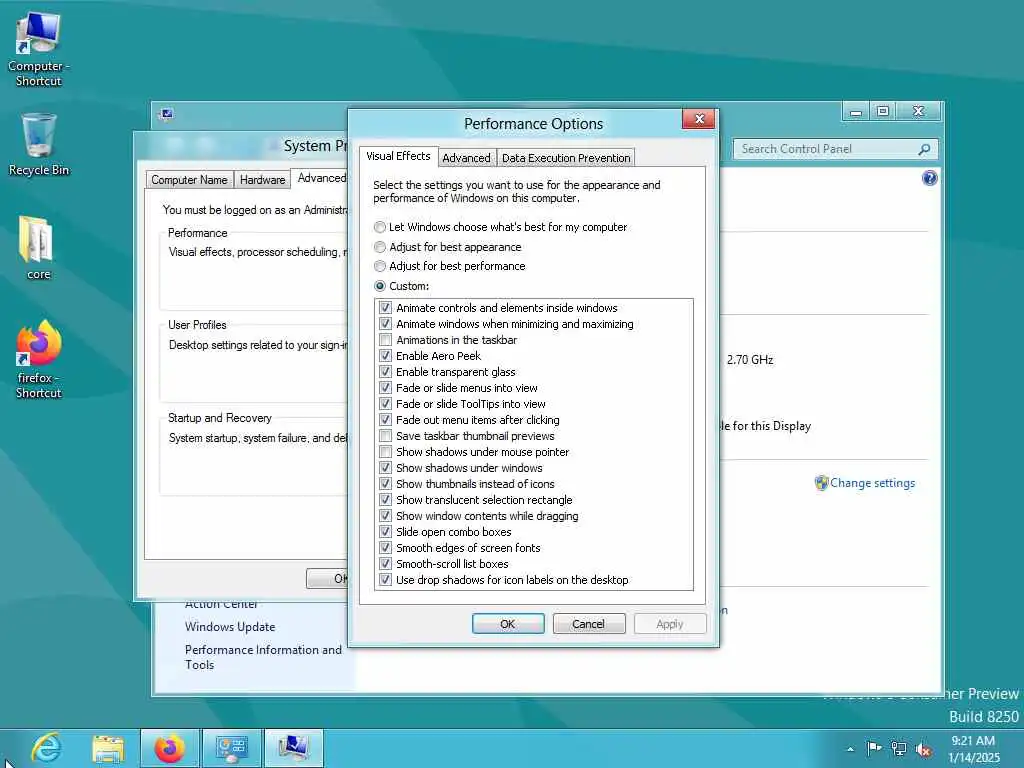Open Windows Update link

pos(230,627)
